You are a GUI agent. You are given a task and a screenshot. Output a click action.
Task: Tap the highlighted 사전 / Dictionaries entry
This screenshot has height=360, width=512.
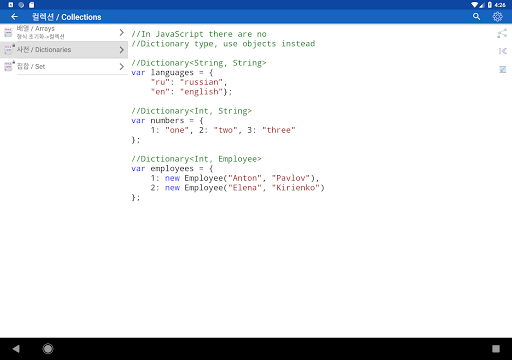[64, 50]
